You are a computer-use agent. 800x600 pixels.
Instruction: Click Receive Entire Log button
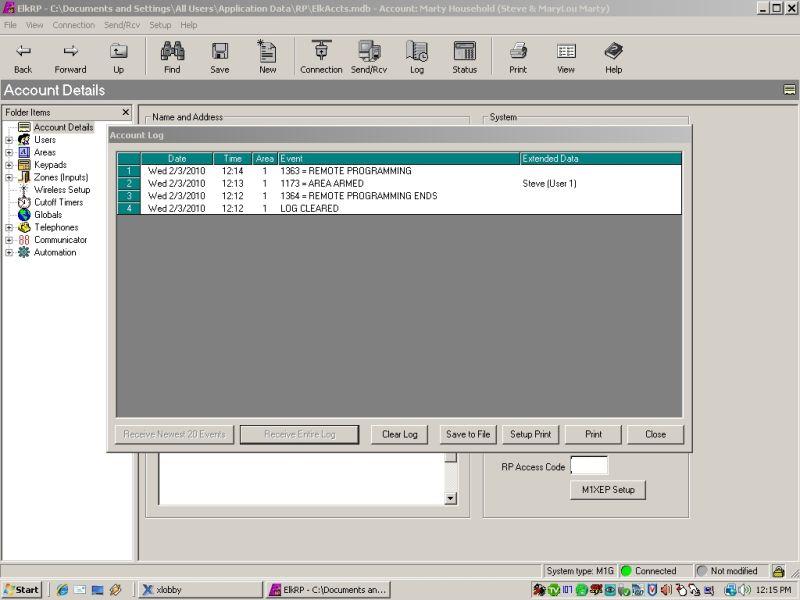pyautogui.click(x=299, y=435)
